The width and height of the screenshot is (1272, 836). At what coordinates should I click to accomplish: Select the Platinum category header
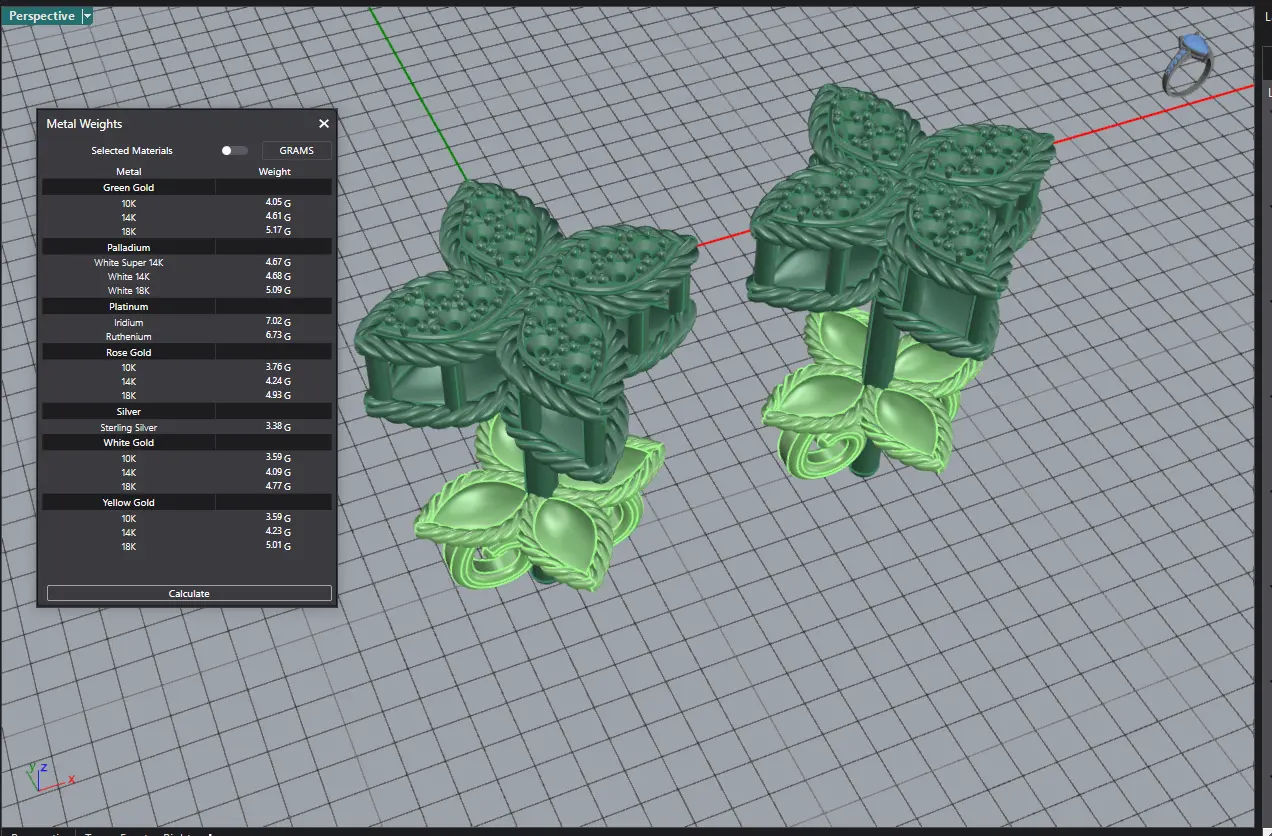129,307
